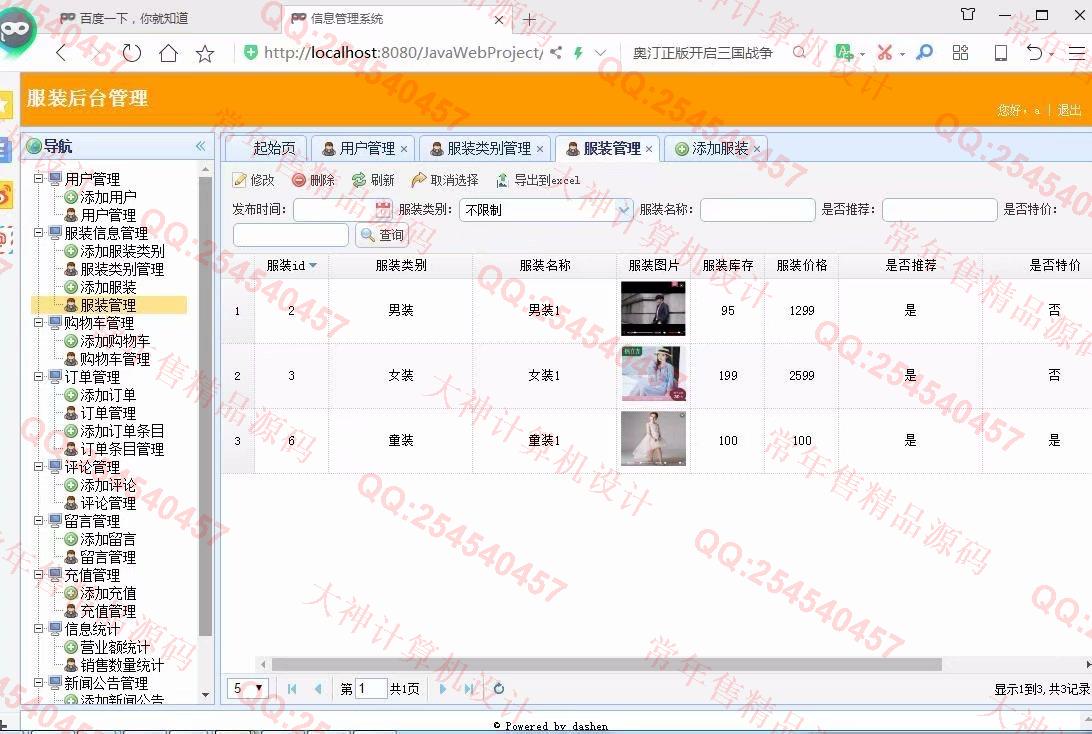Close the 用户管理 tab

pyautogui.click(x=404, y=149)
